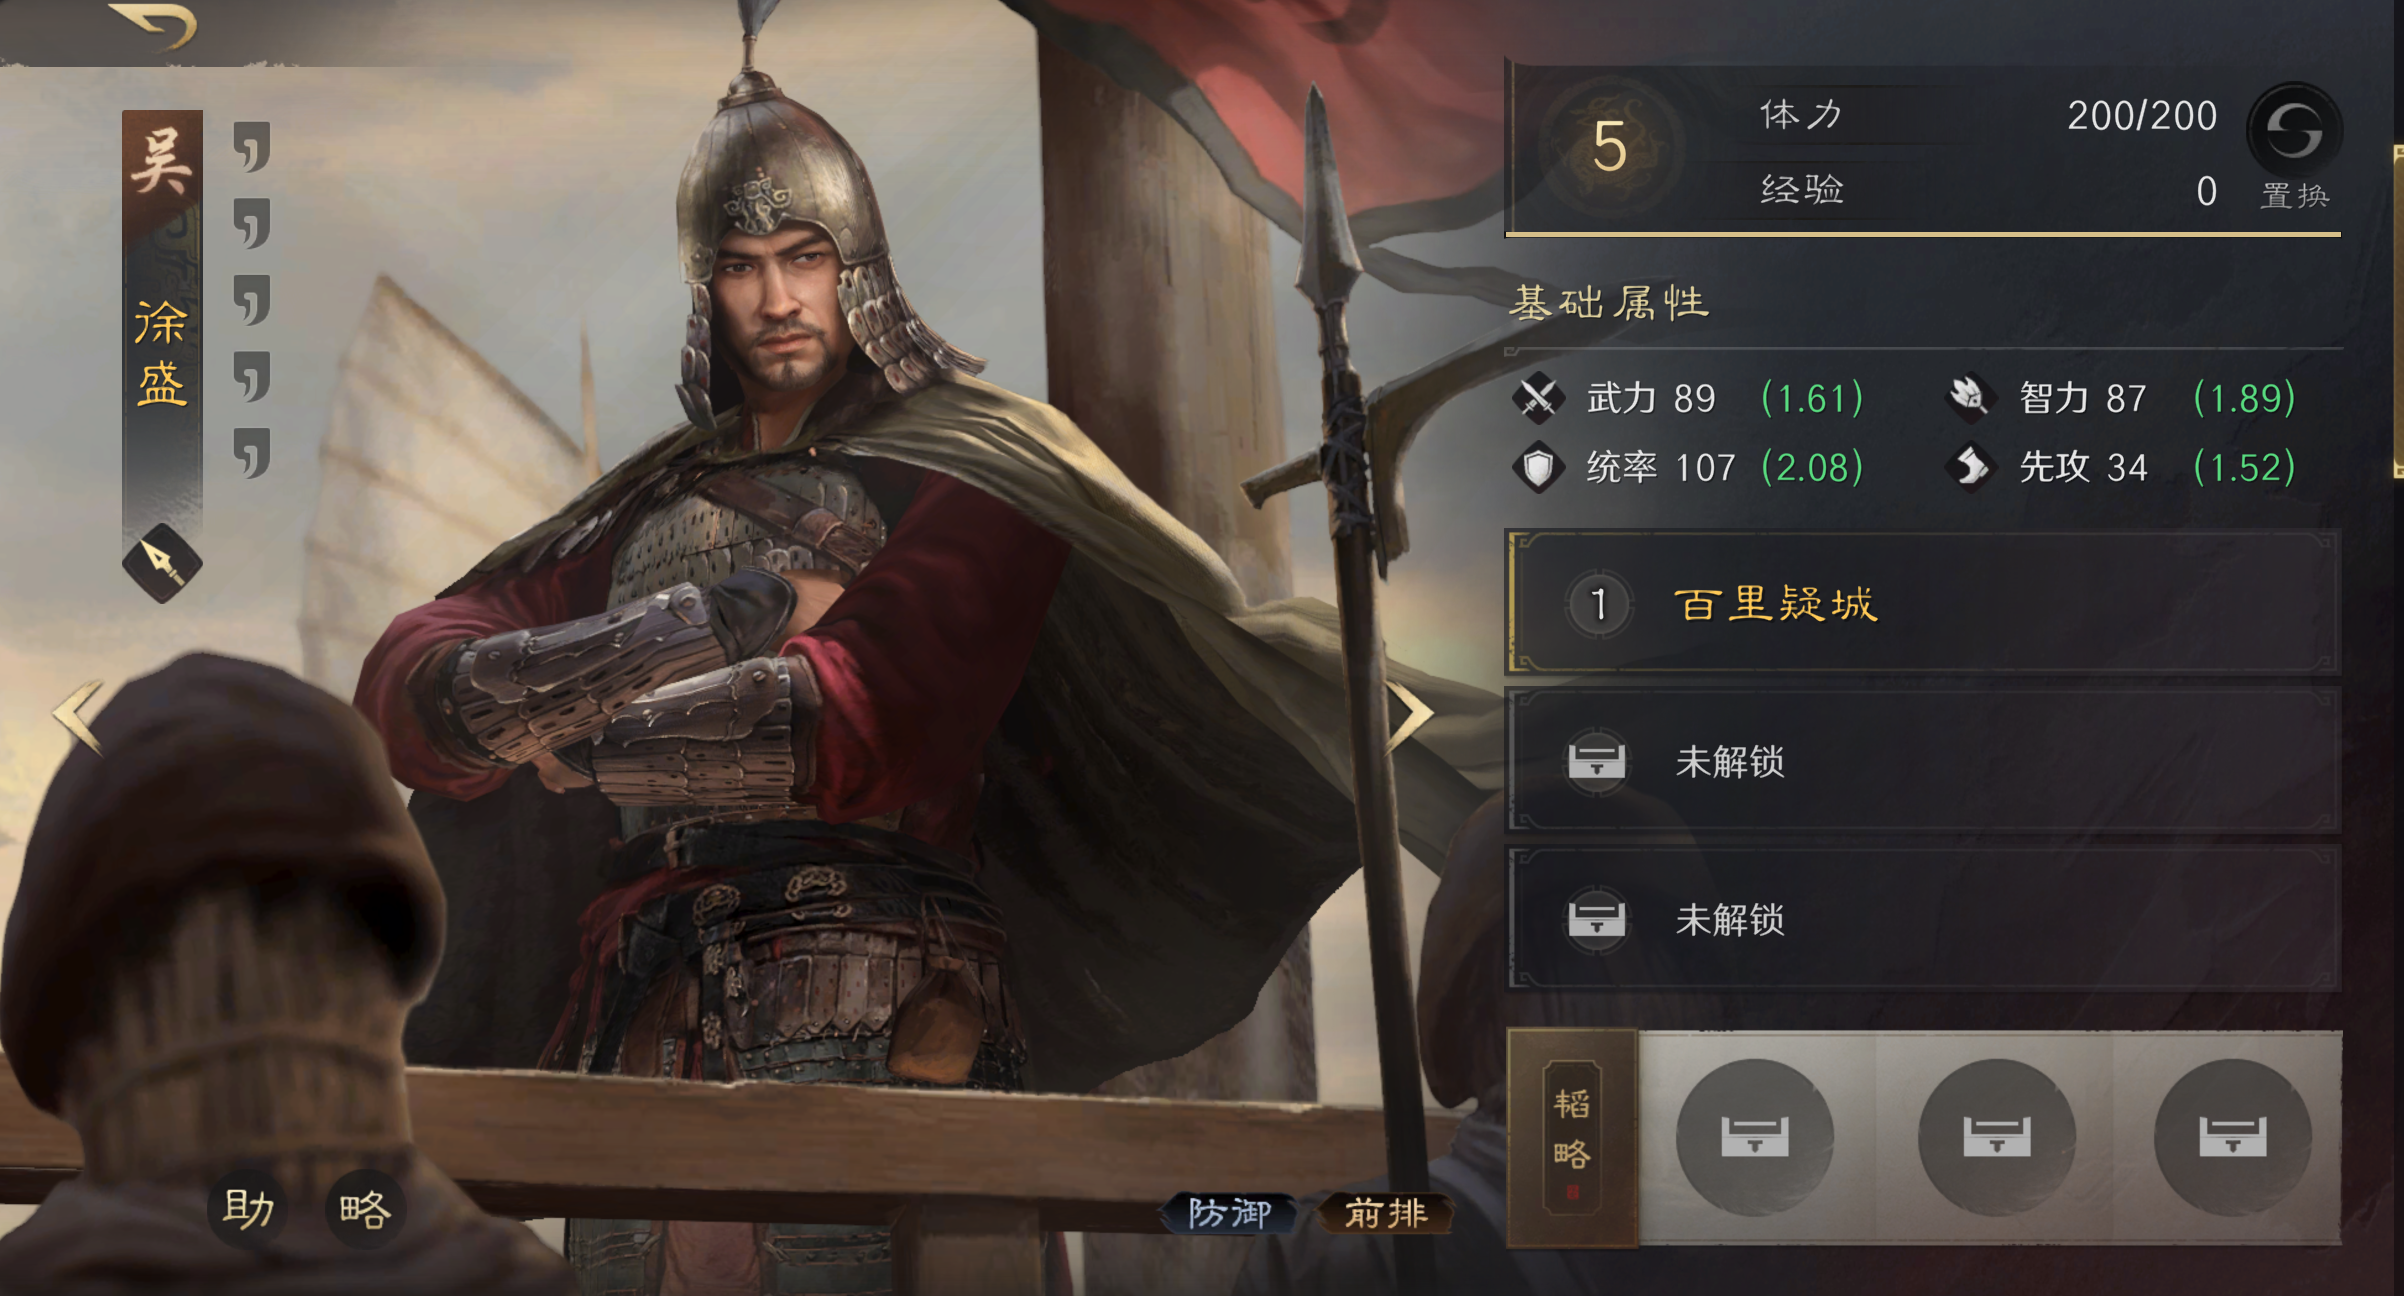
Task: Select the middle empty 韬略 slot
Action: pyautogui.click(x=1997, y=1137)
